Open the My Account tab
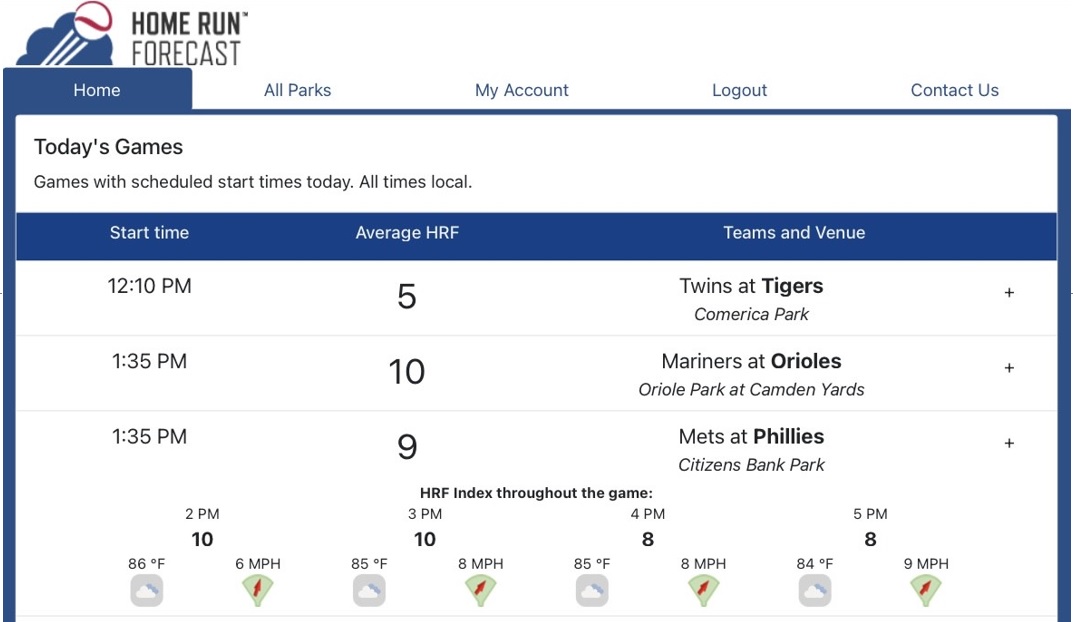The height and width of the screenshot is (622, 1074). coord(521,90)
